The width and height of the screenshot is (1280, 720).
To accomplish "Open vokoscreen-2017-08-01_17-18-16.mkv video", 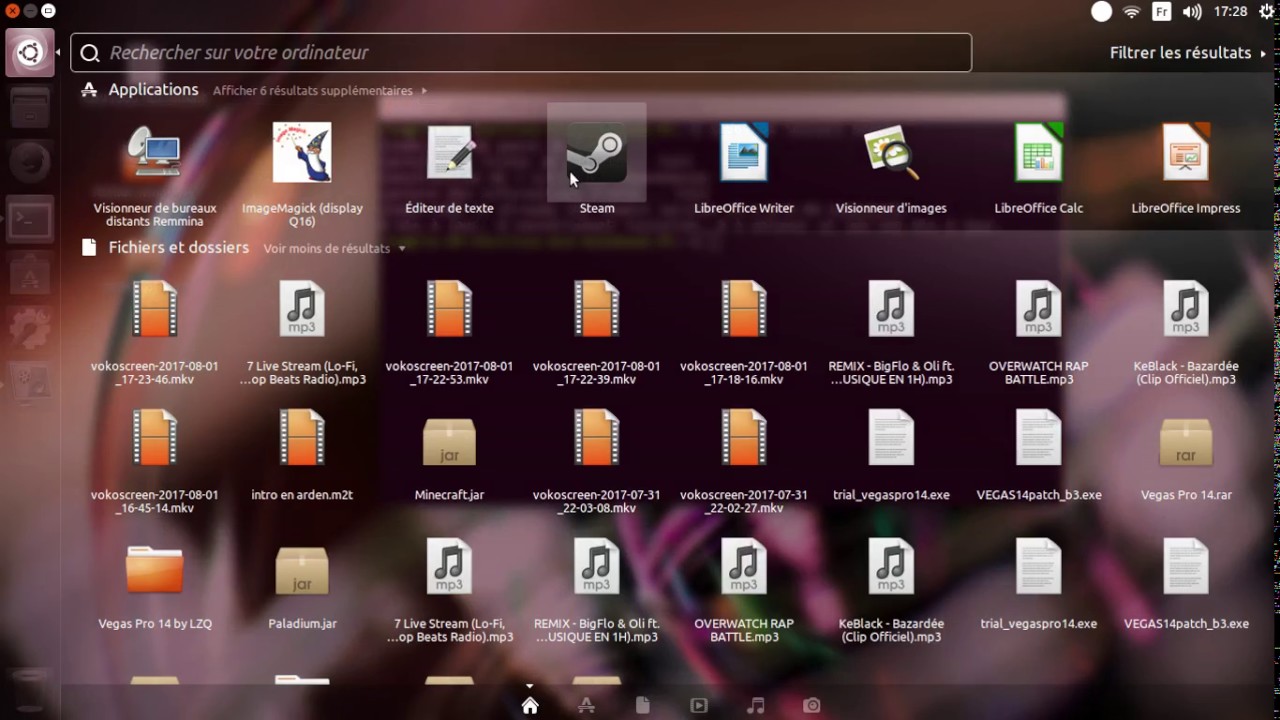I will [744, 309].
